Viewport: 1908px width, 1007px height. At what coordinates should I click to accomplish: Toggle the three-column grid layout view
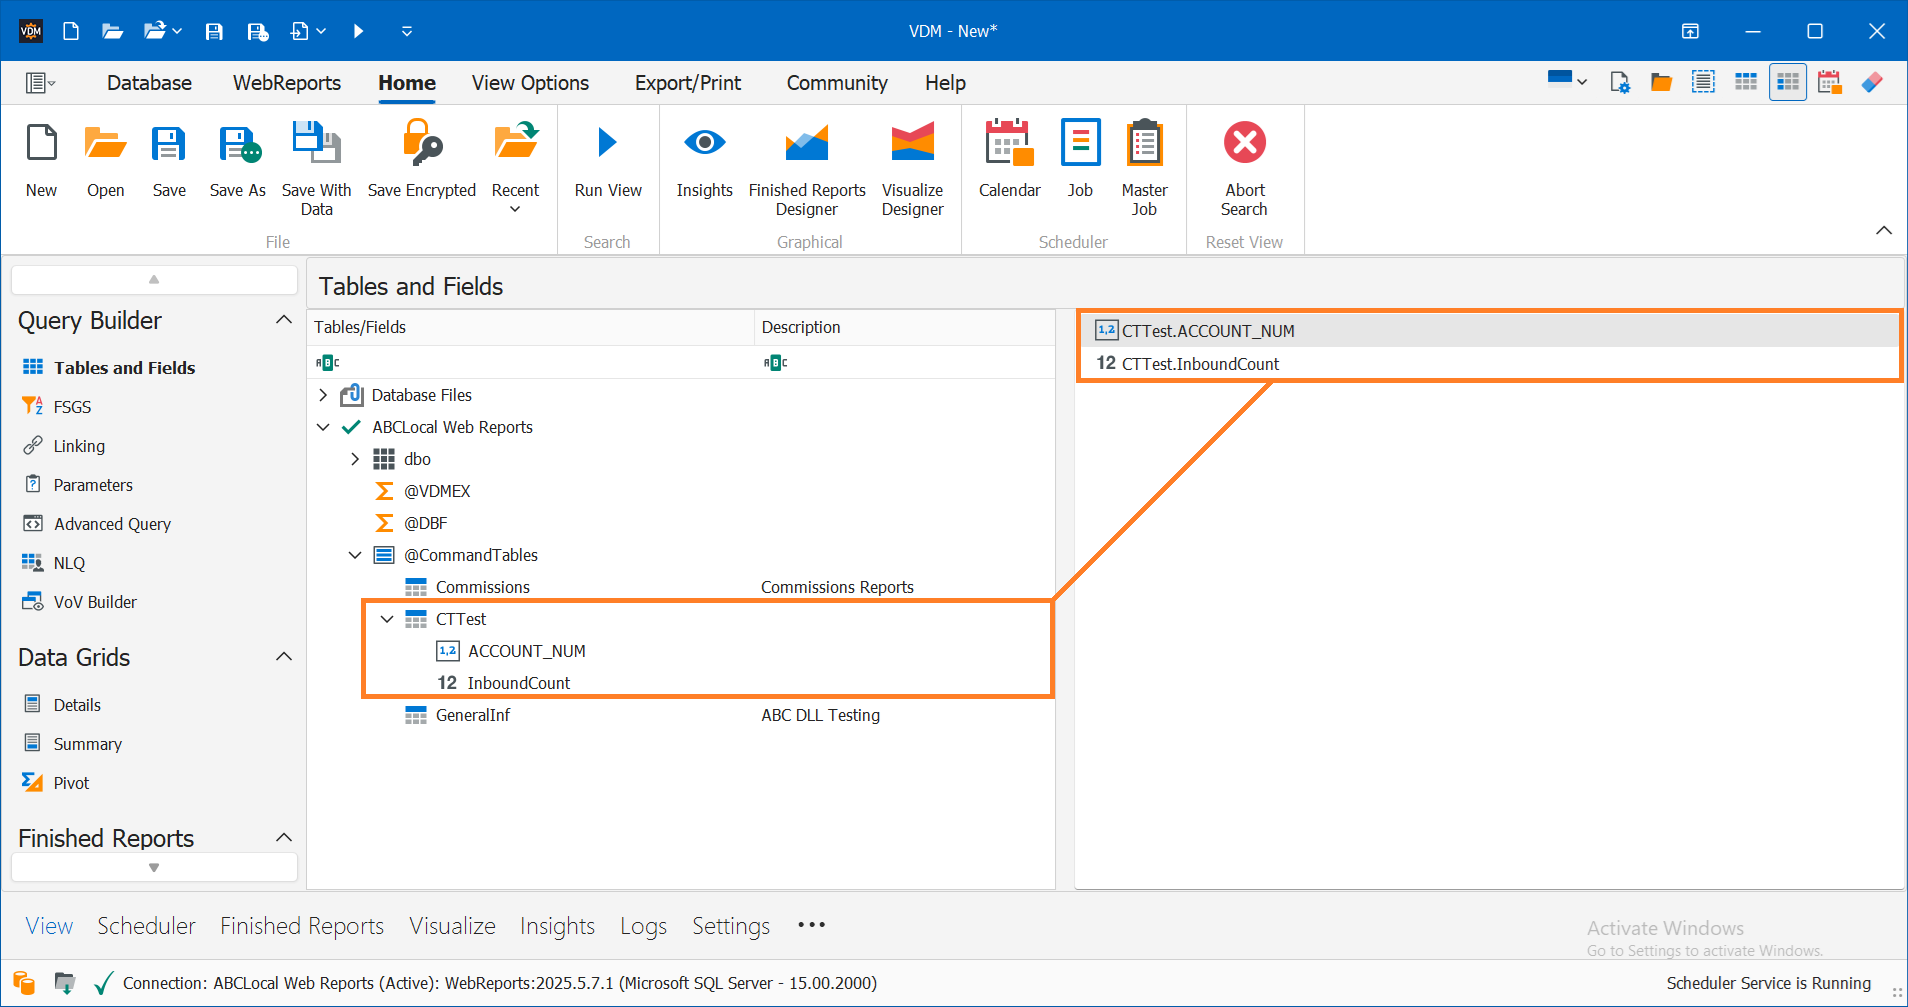click(1745, 81)
